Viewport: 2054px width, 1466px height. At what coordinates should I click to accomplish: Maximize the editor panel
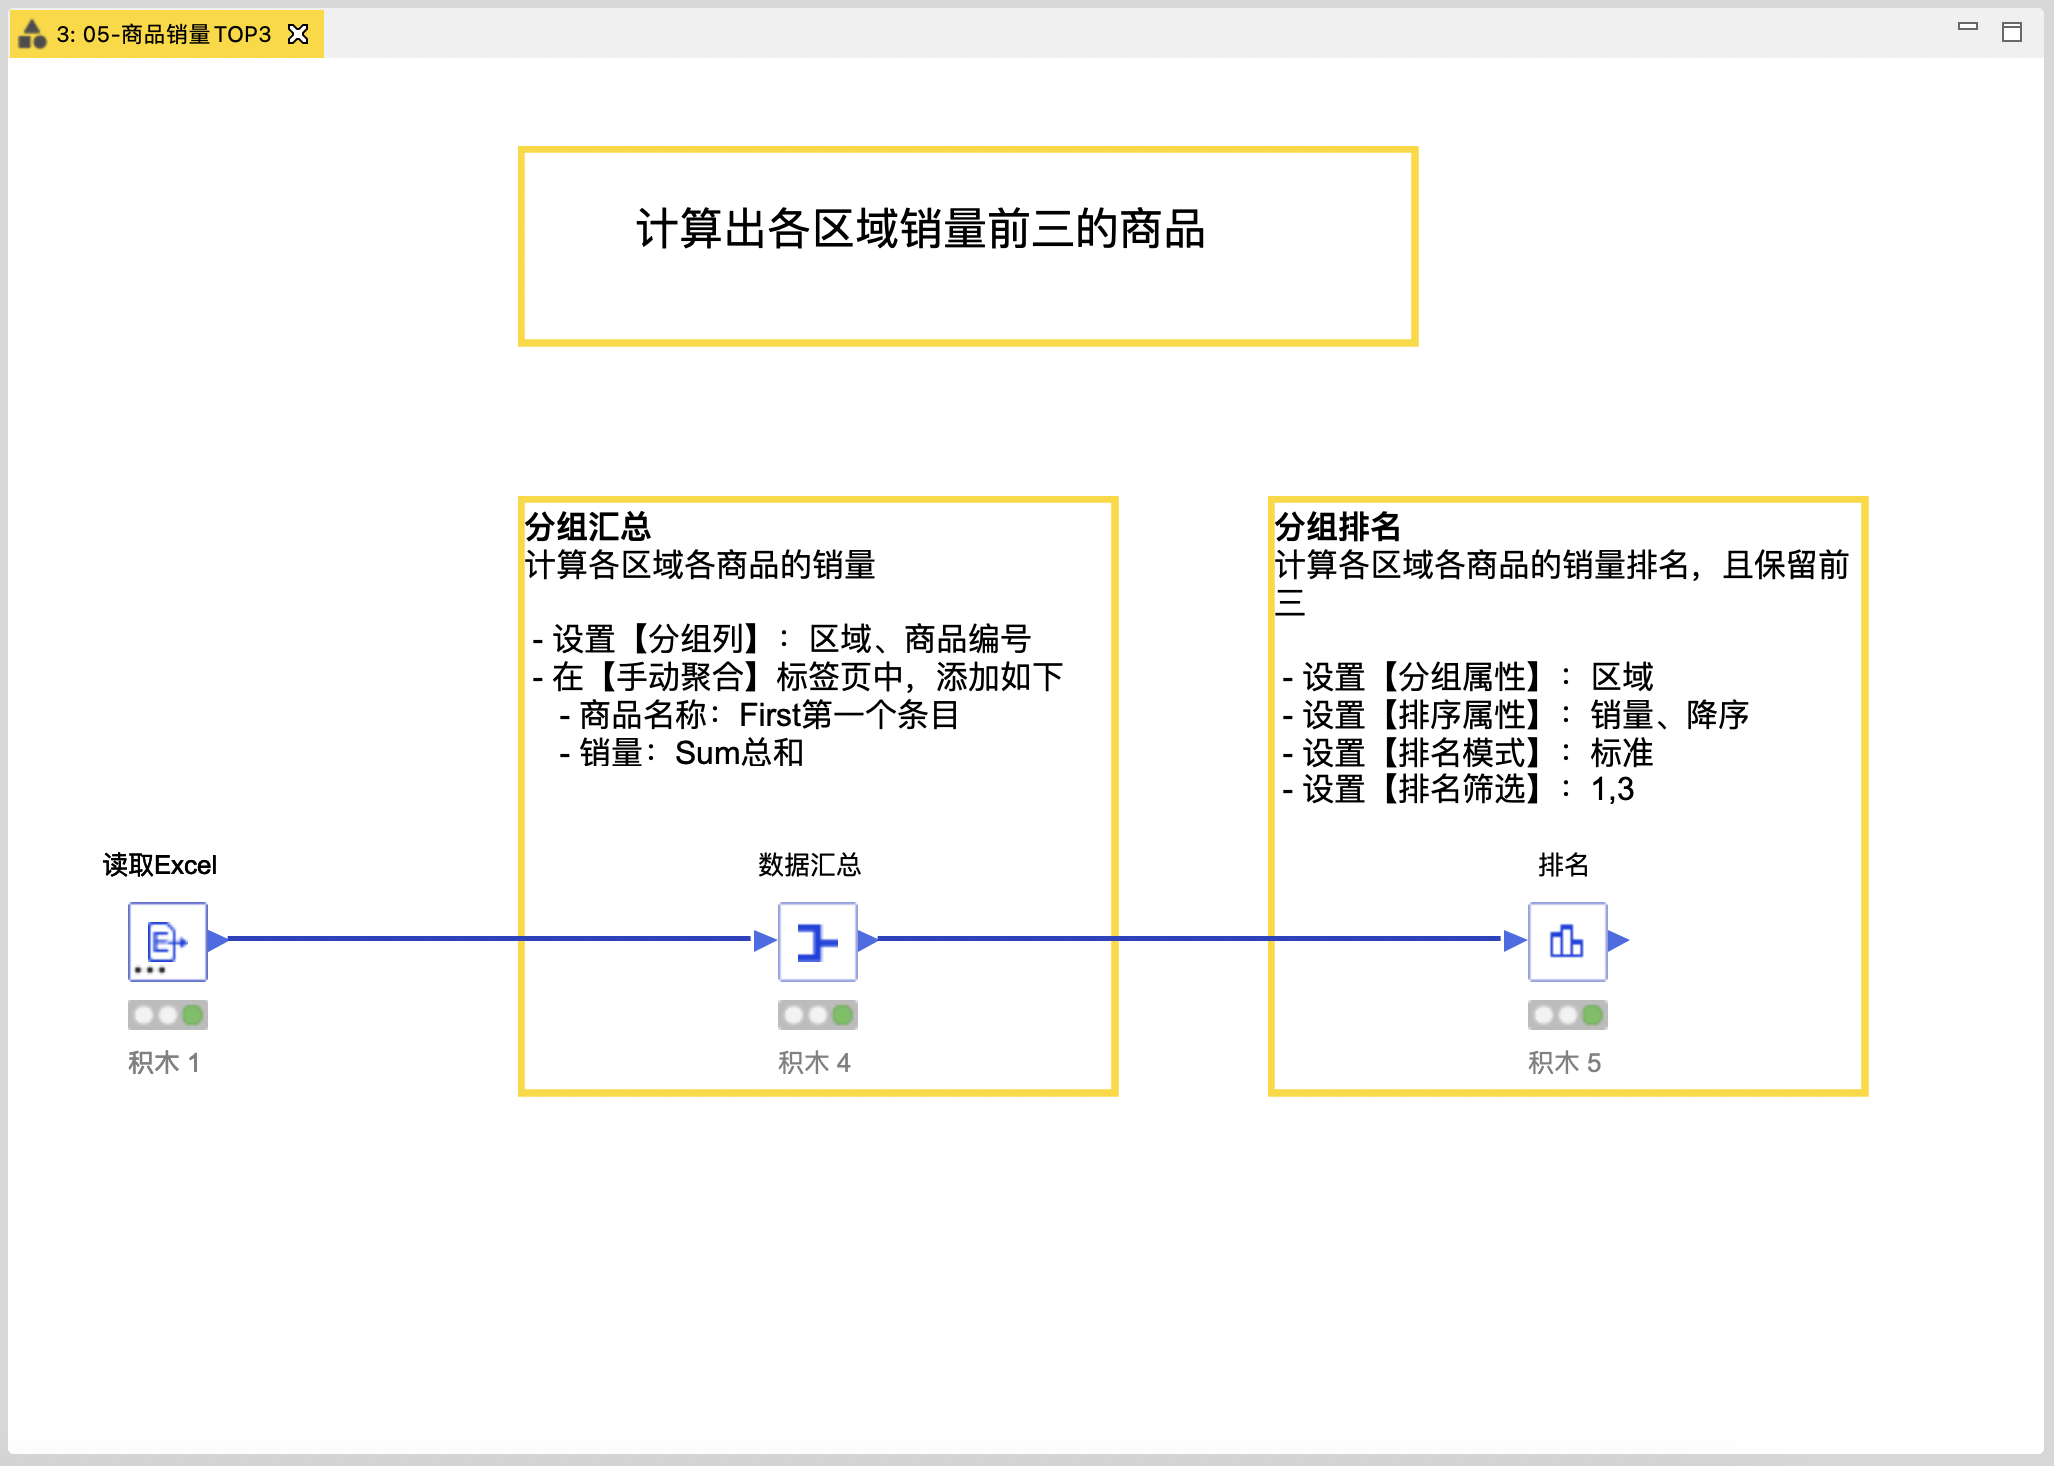pos(2011,32)
